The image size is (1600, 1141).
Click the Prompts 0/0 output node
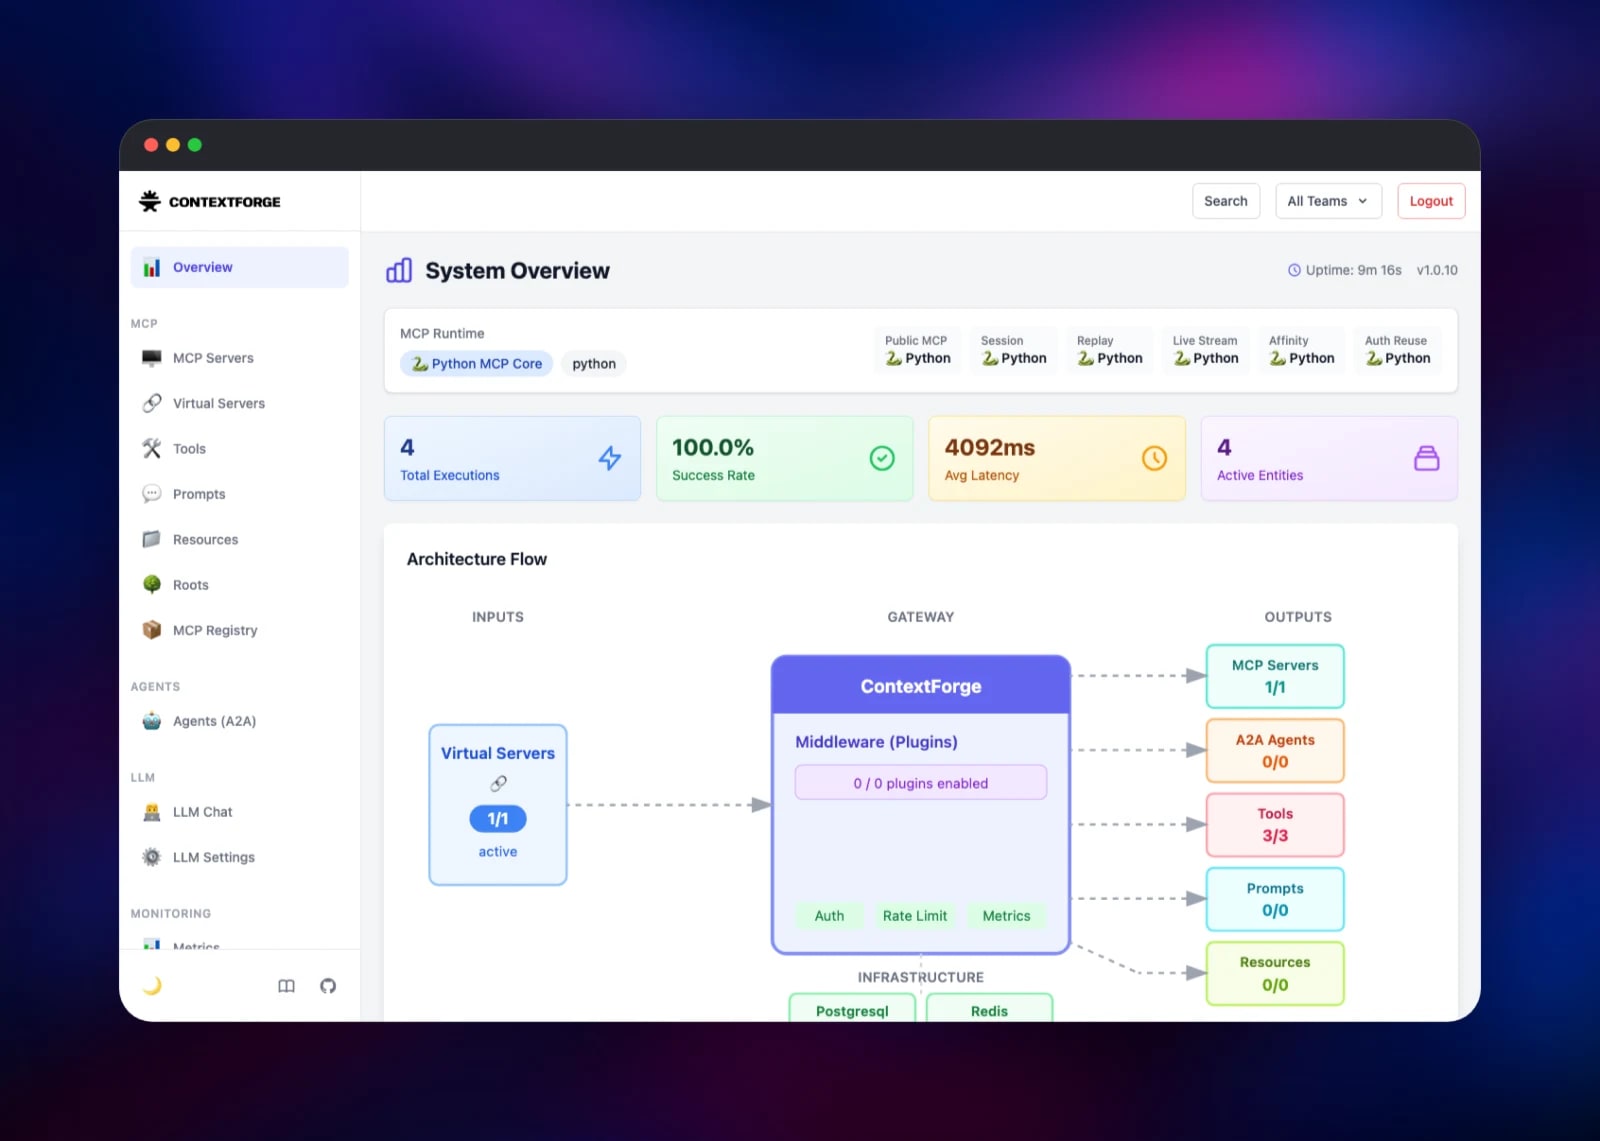pyautogui.click(x=1275, y=899)
